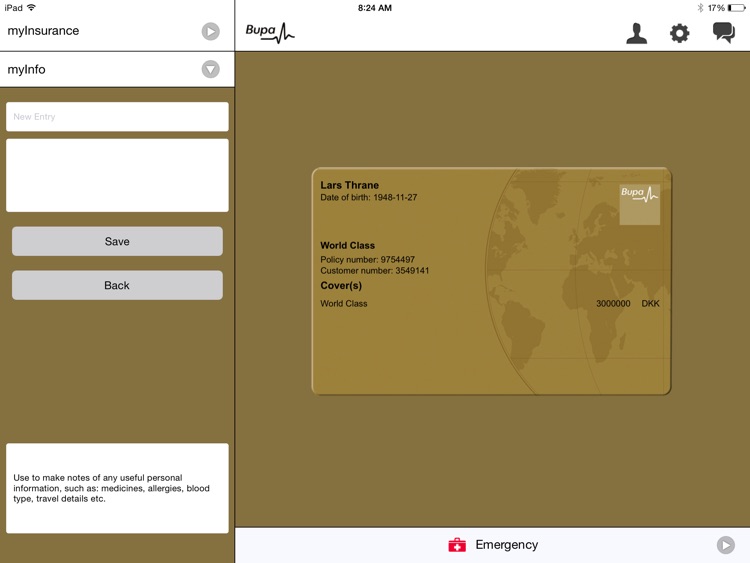
Task: Go back with the Back button
Action: point(117,285)
